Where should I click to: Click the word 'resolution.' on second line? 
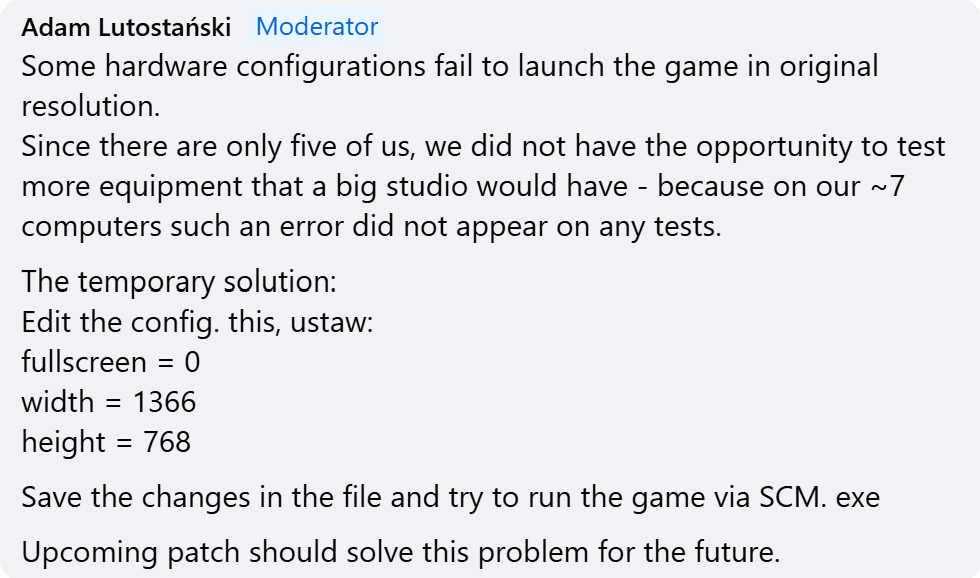tap(91, 106)
